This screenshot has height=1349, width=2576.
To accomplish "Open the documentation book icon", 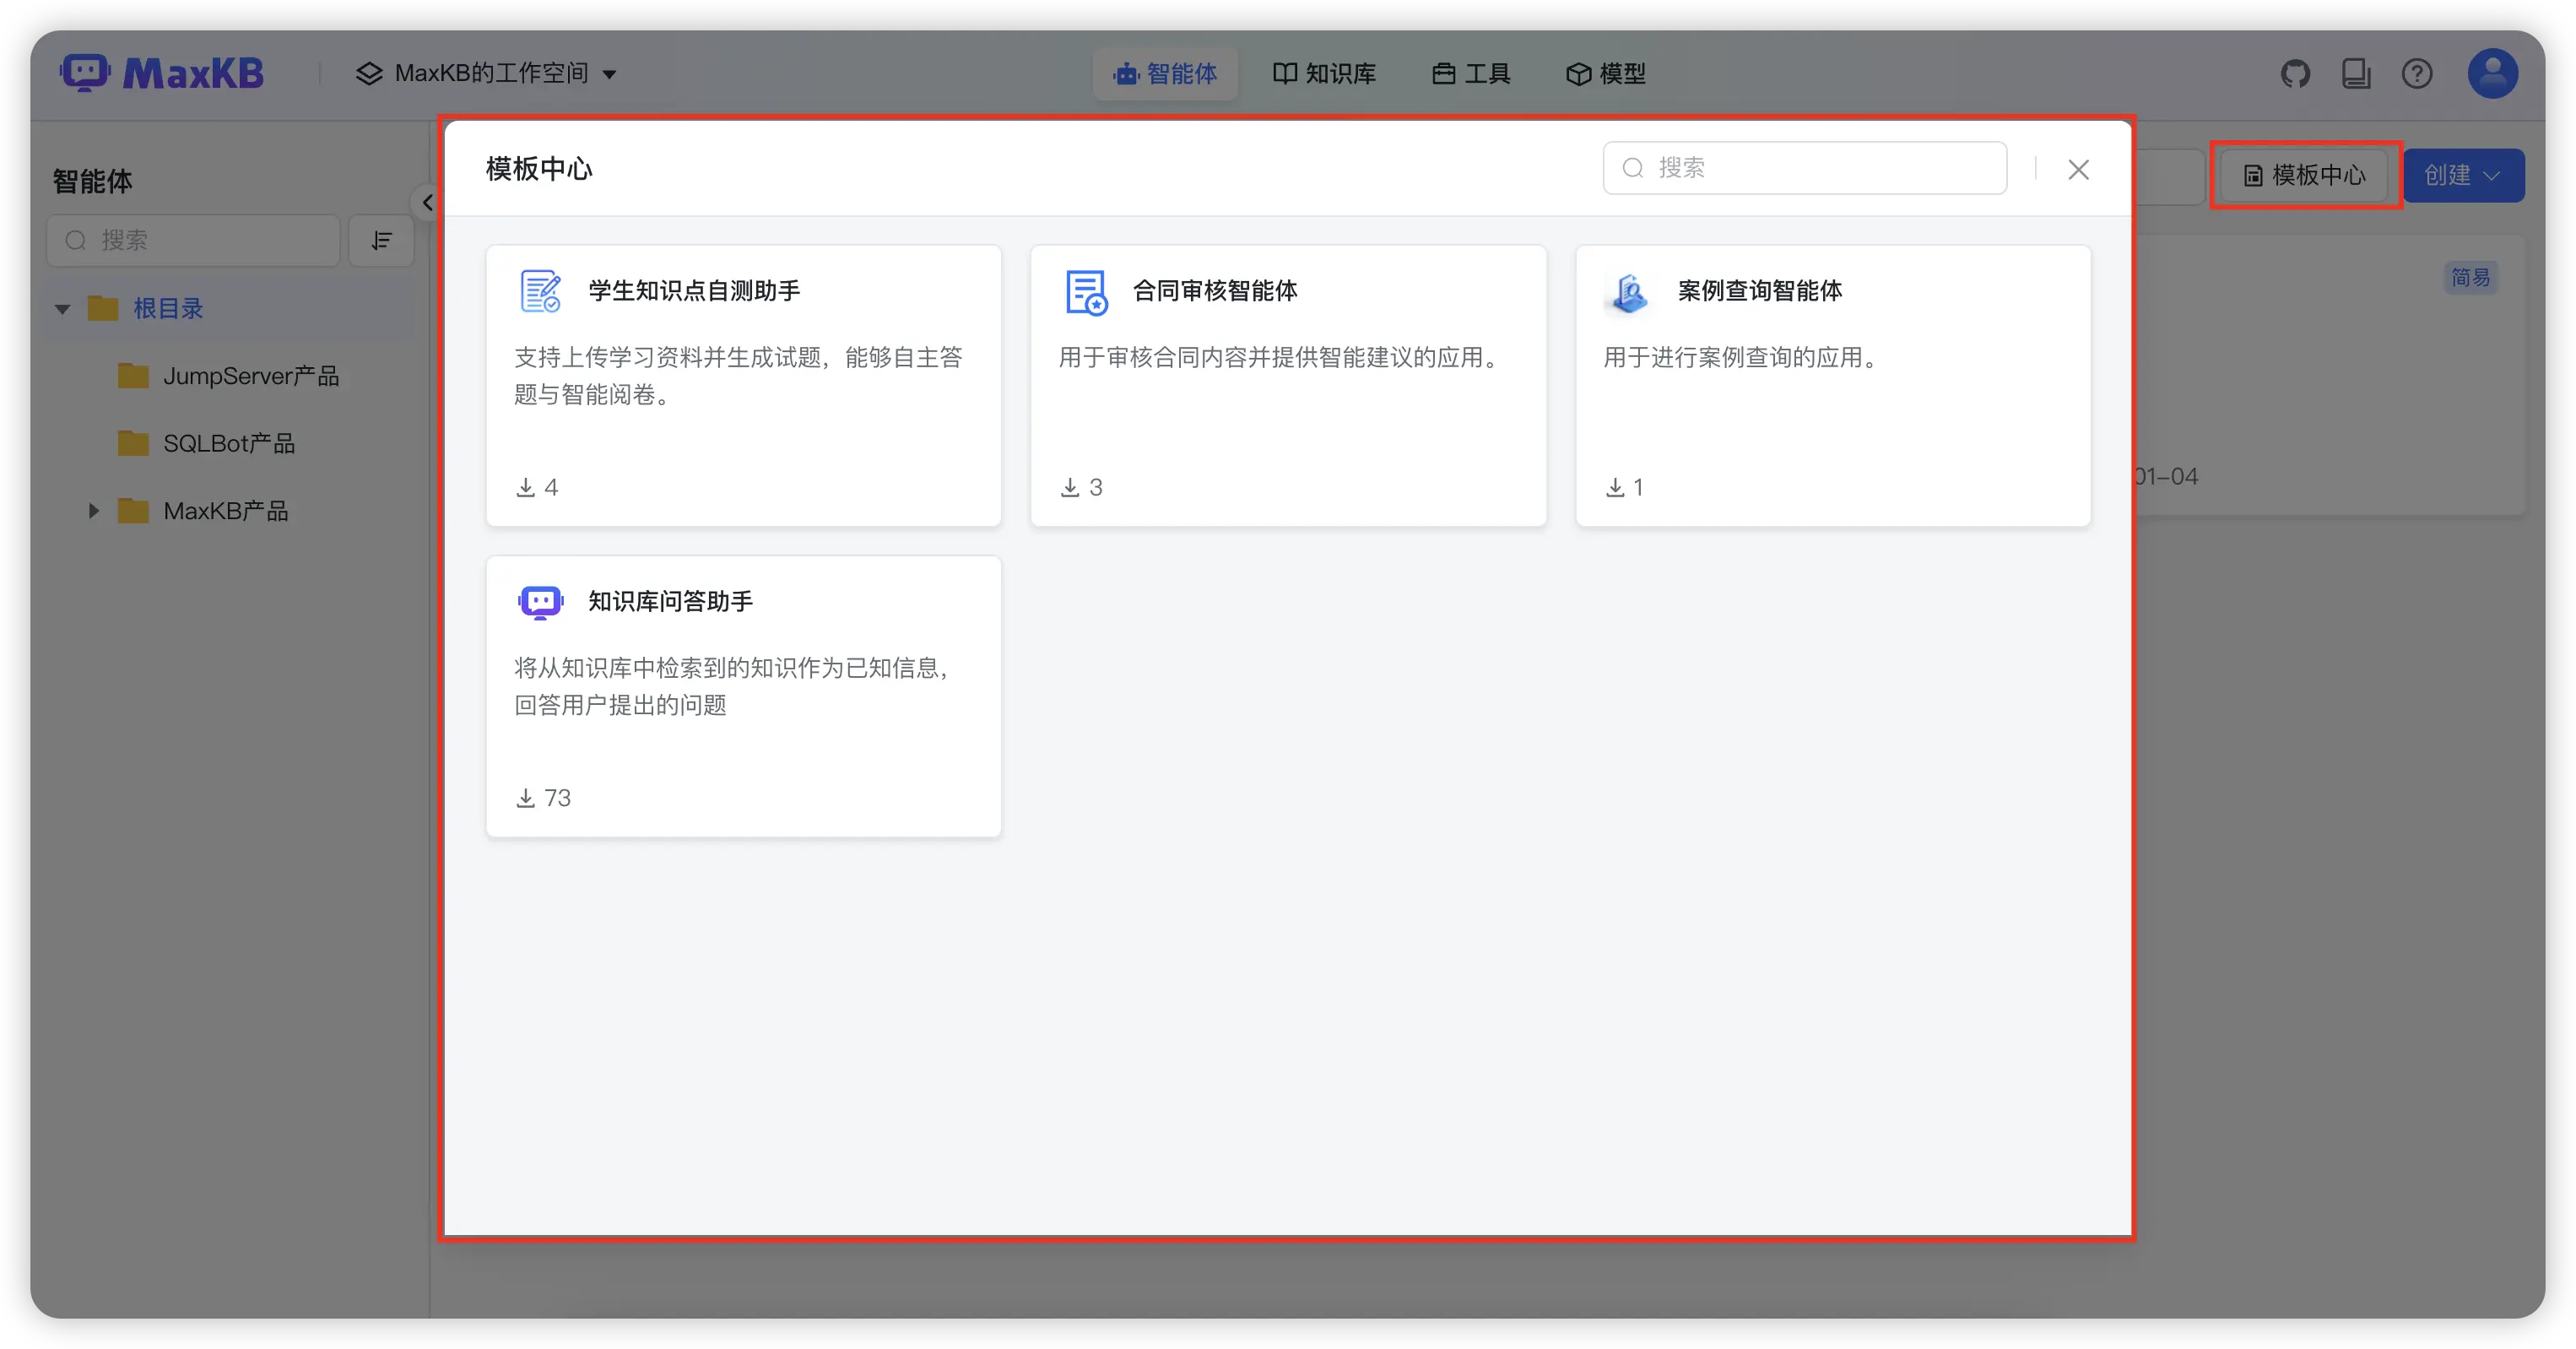I will [2356, 74].
